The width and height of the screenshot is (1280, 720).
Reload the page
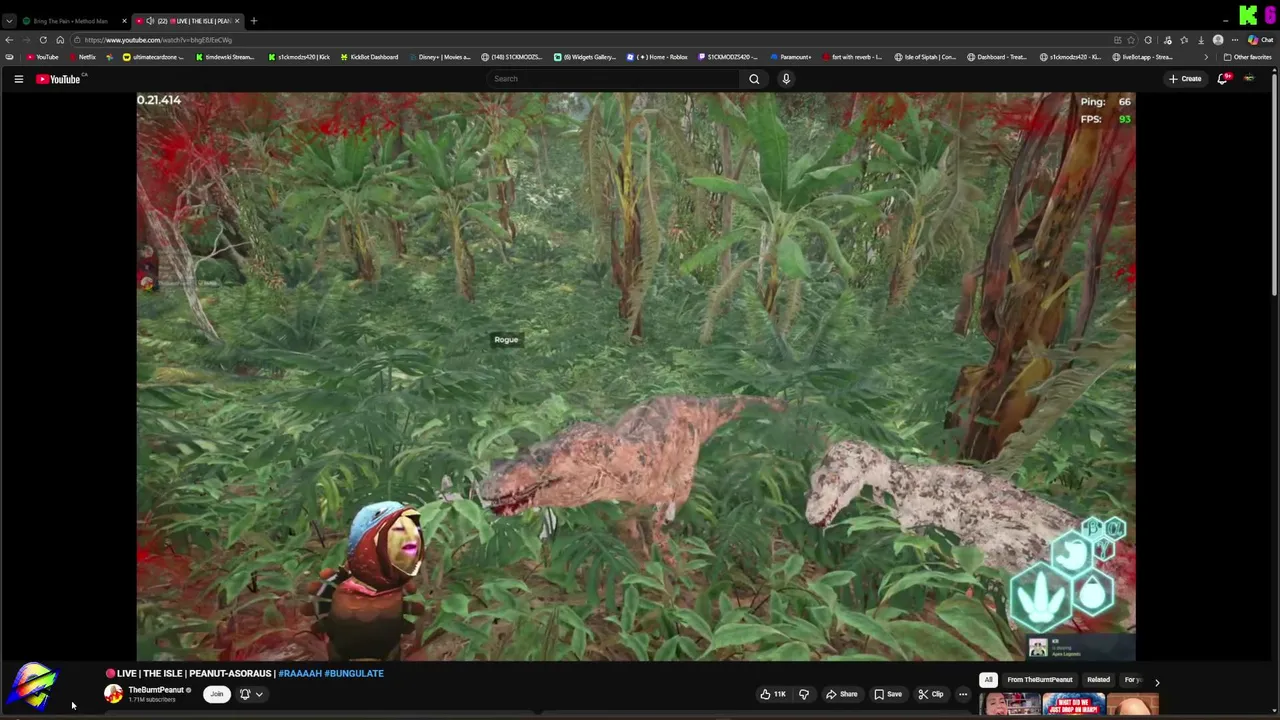[x=43, y=40]
